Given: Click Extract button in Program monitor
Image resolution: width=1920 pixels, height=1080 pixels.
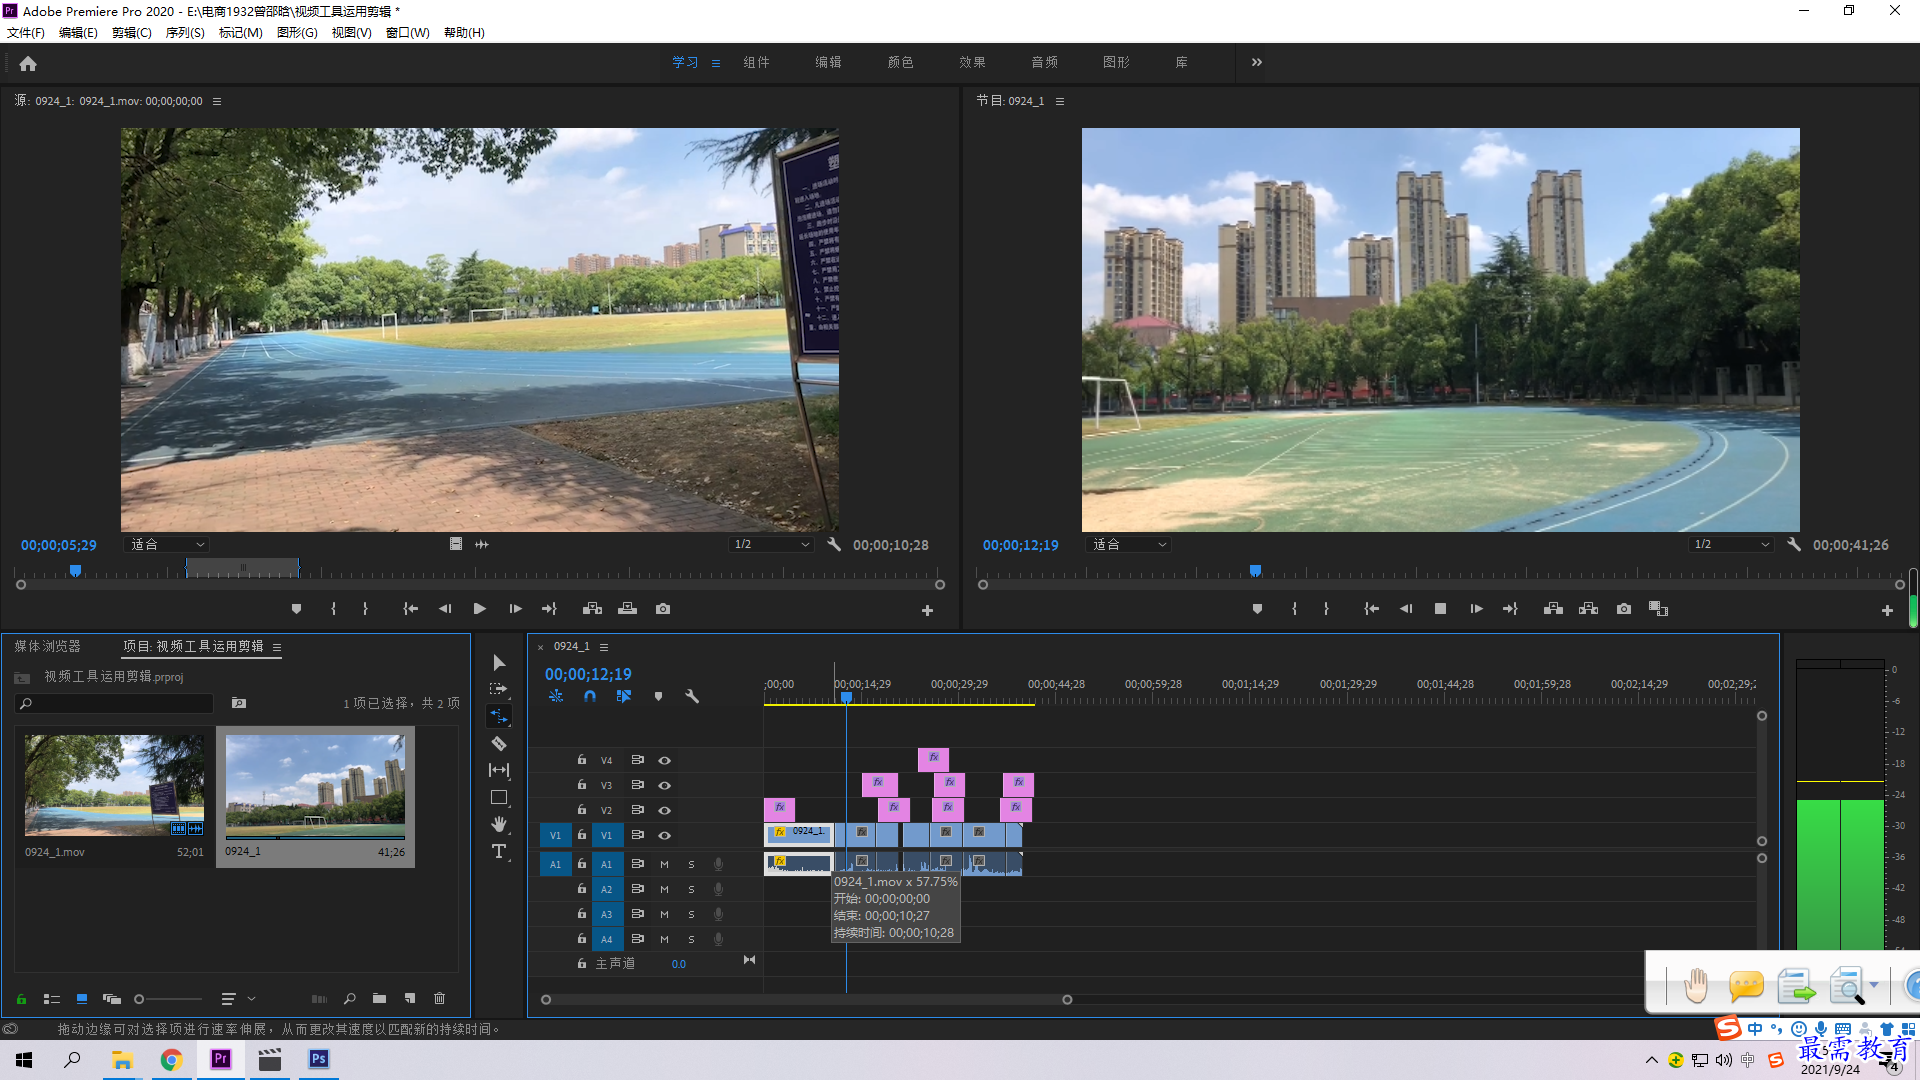Looking at the screenshot, I should (x=1588, y=608).
